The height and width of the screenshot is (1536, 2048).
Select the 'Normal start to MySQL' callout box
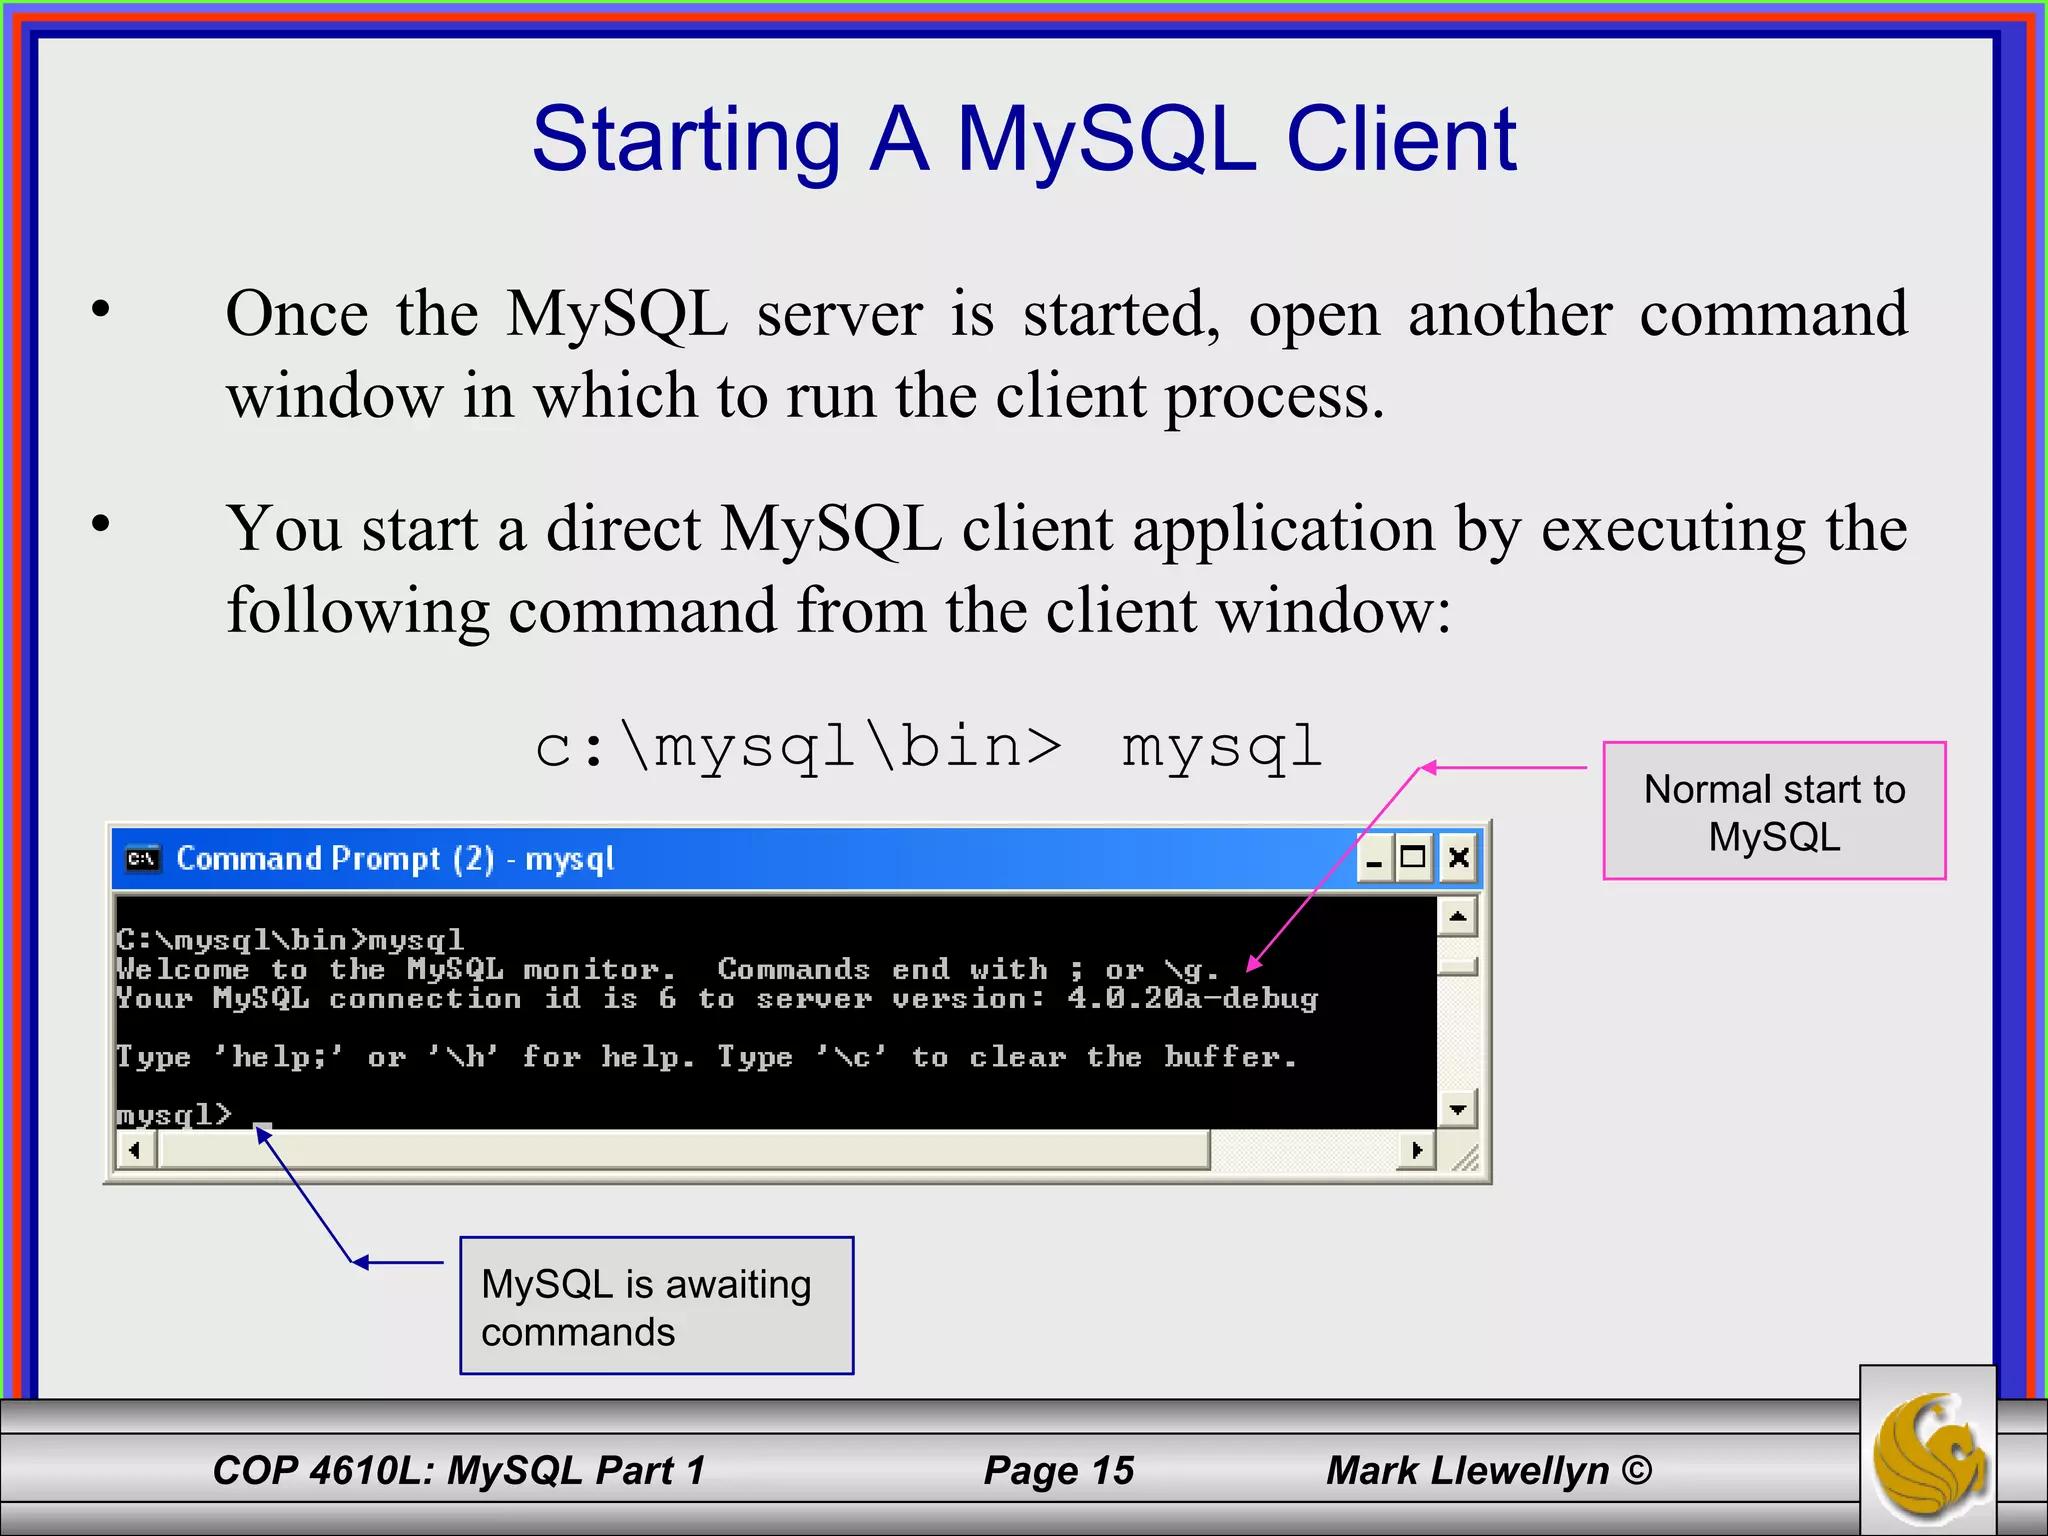click(1774, 811)
